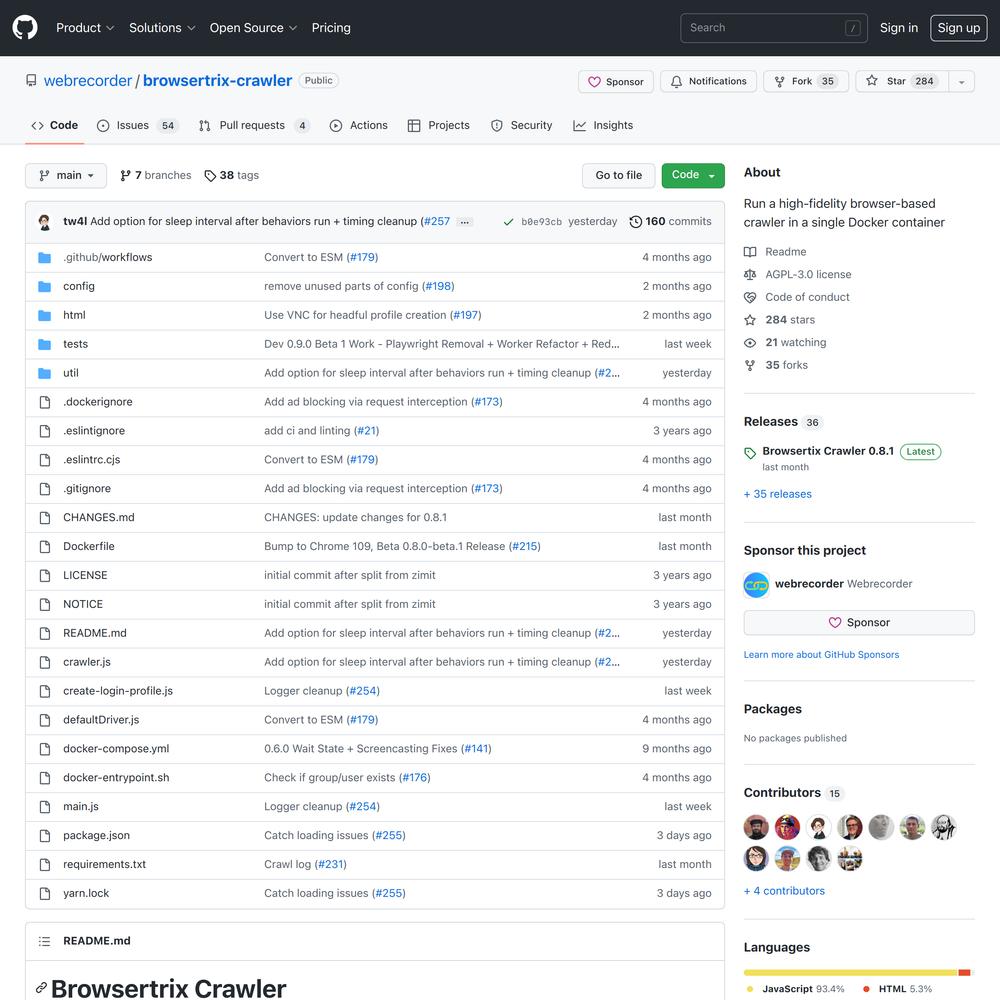Open the + 35 releases link
This screenshot has height=1000, width=1000.
tap(777, 494)
